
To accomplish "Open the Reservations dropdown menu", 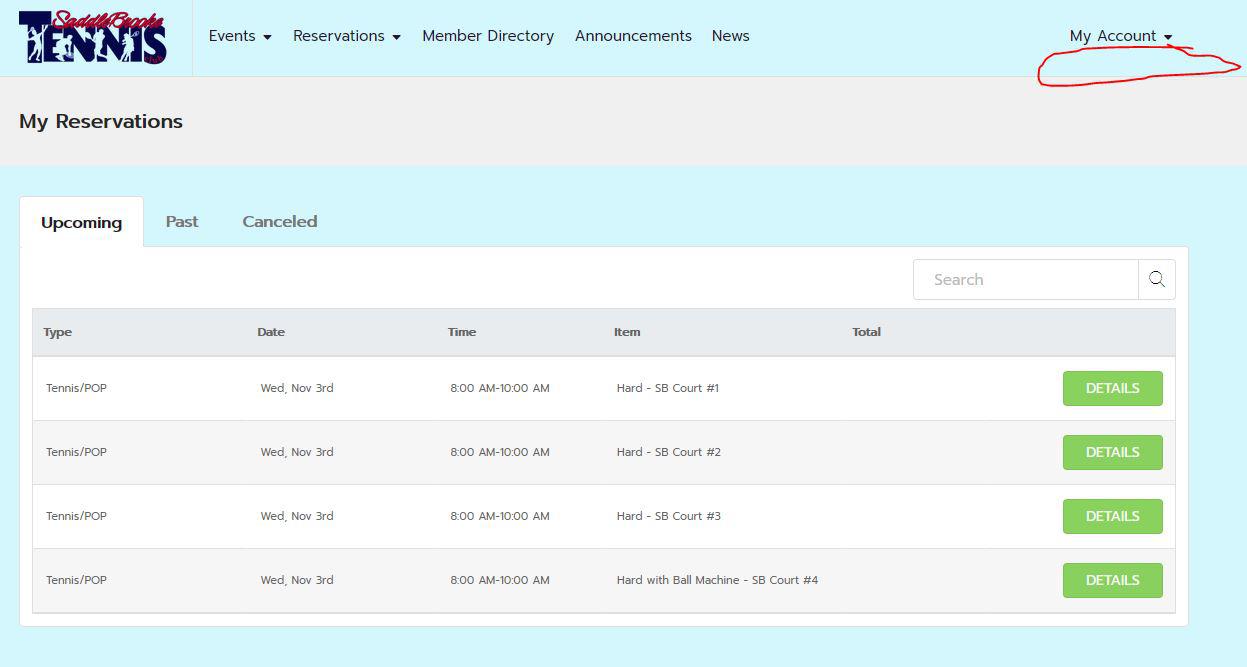I will (x=346, y=36).
